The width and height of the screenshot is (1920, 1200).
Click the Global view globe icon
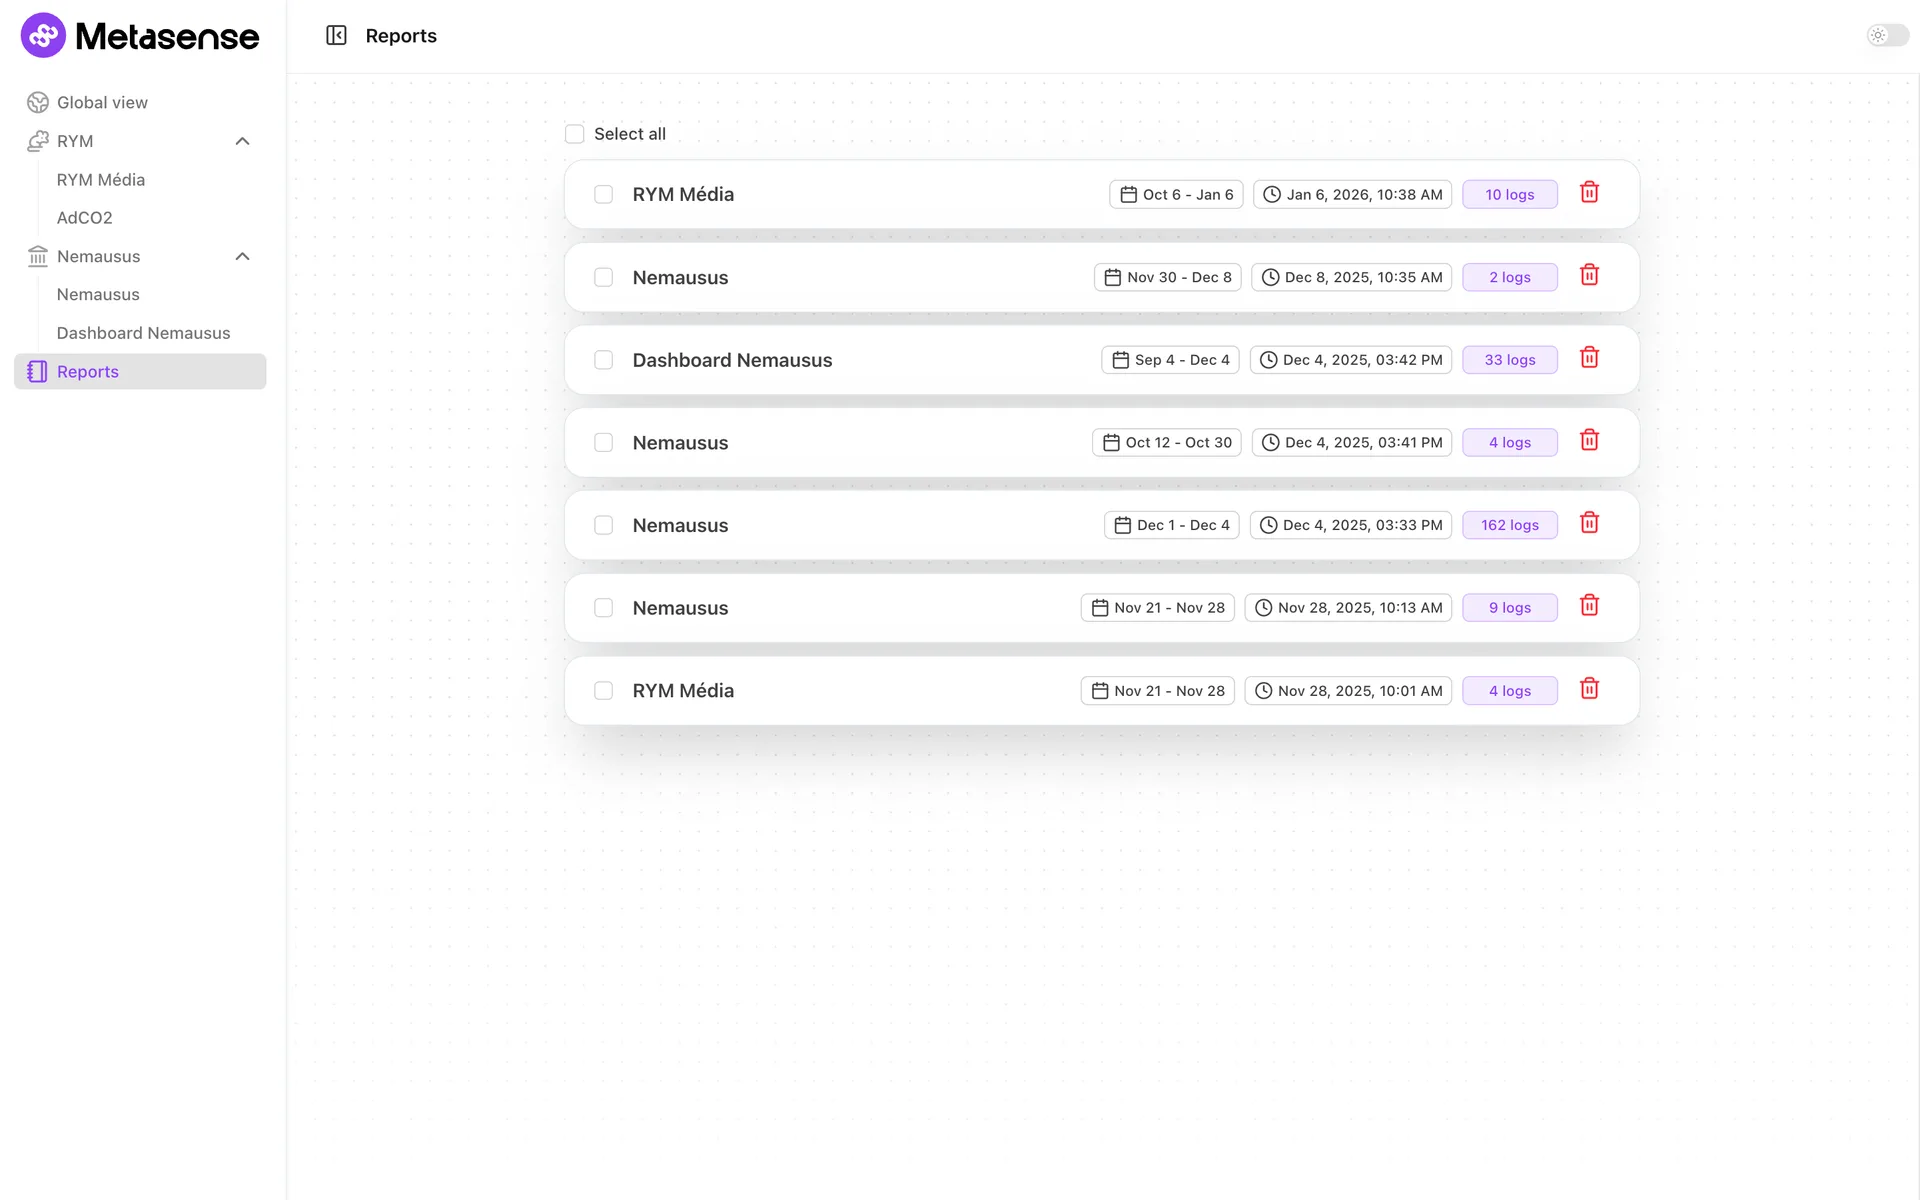point(38,103)
